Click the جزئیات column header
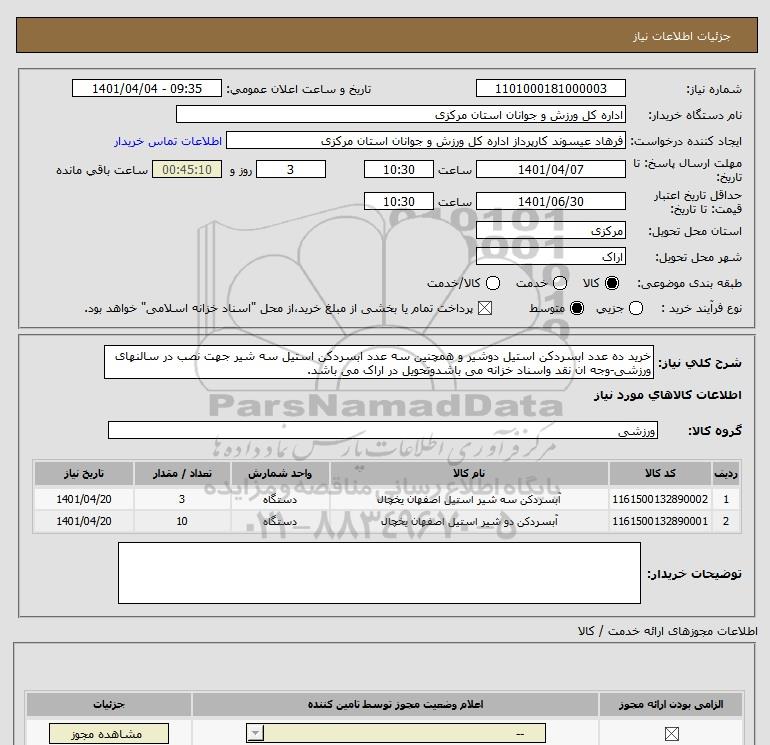This screenshot has height=745, width=770. (109, 705)
